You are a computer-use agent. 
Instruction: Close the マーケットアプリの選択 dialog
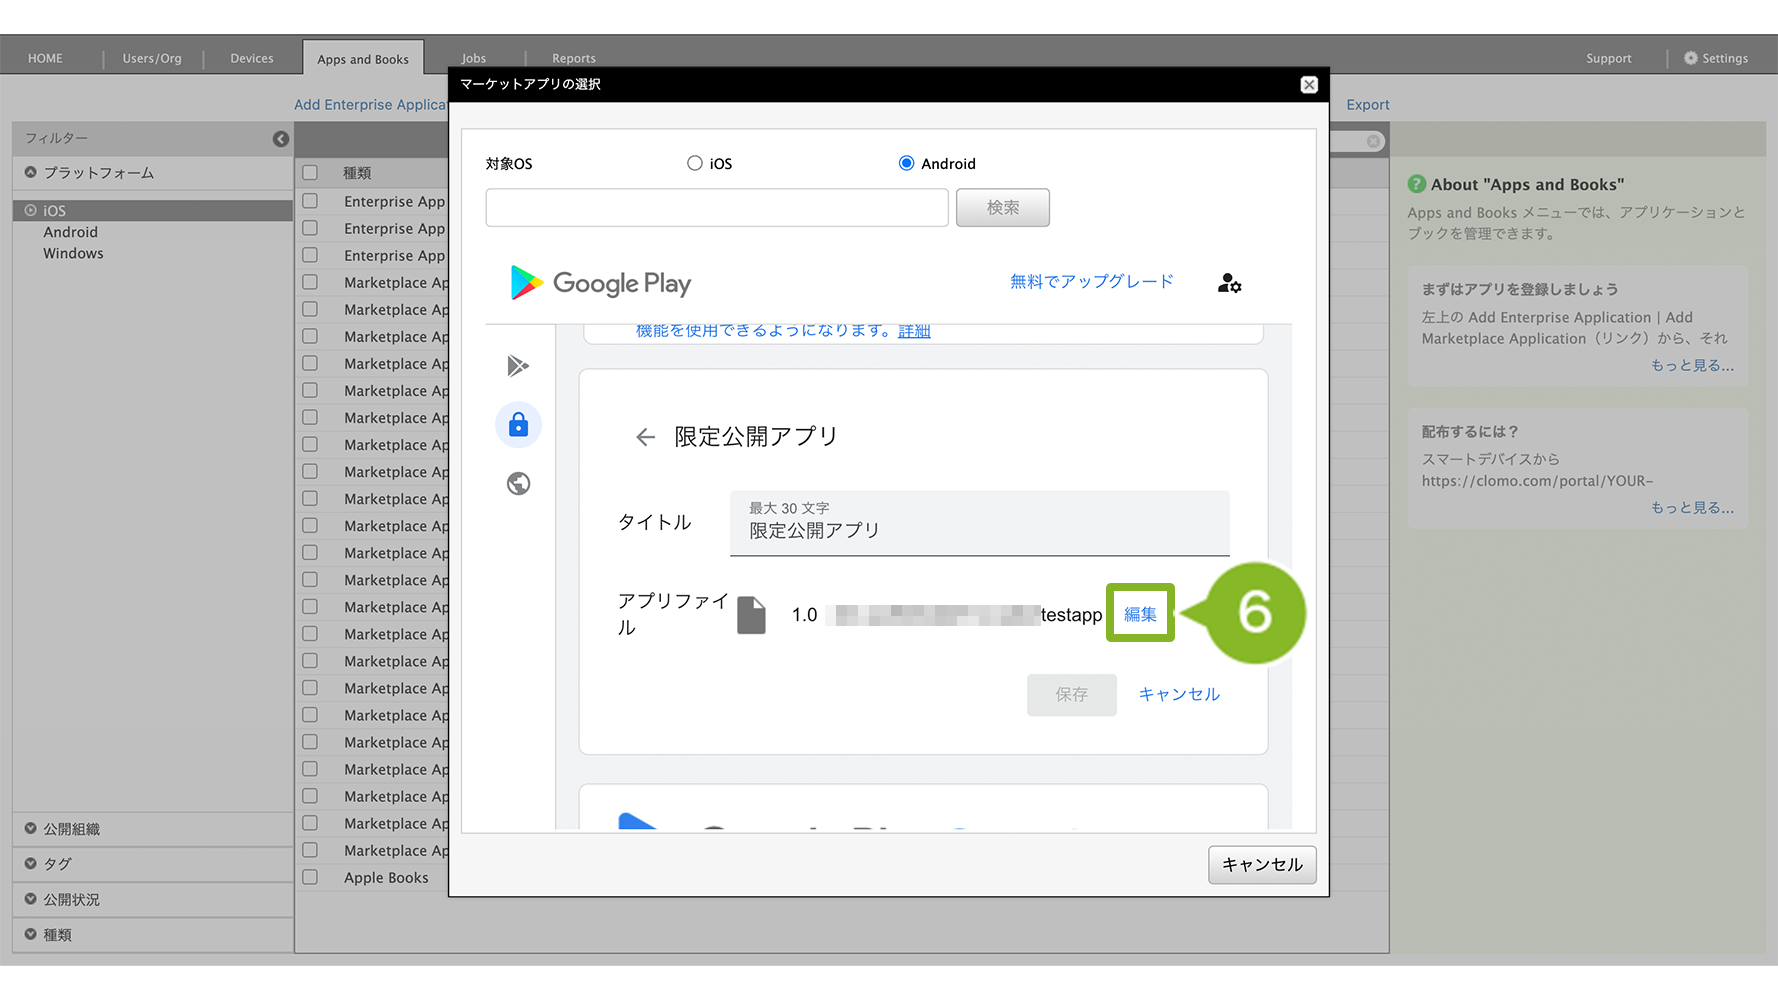(x=1308, y=85)
